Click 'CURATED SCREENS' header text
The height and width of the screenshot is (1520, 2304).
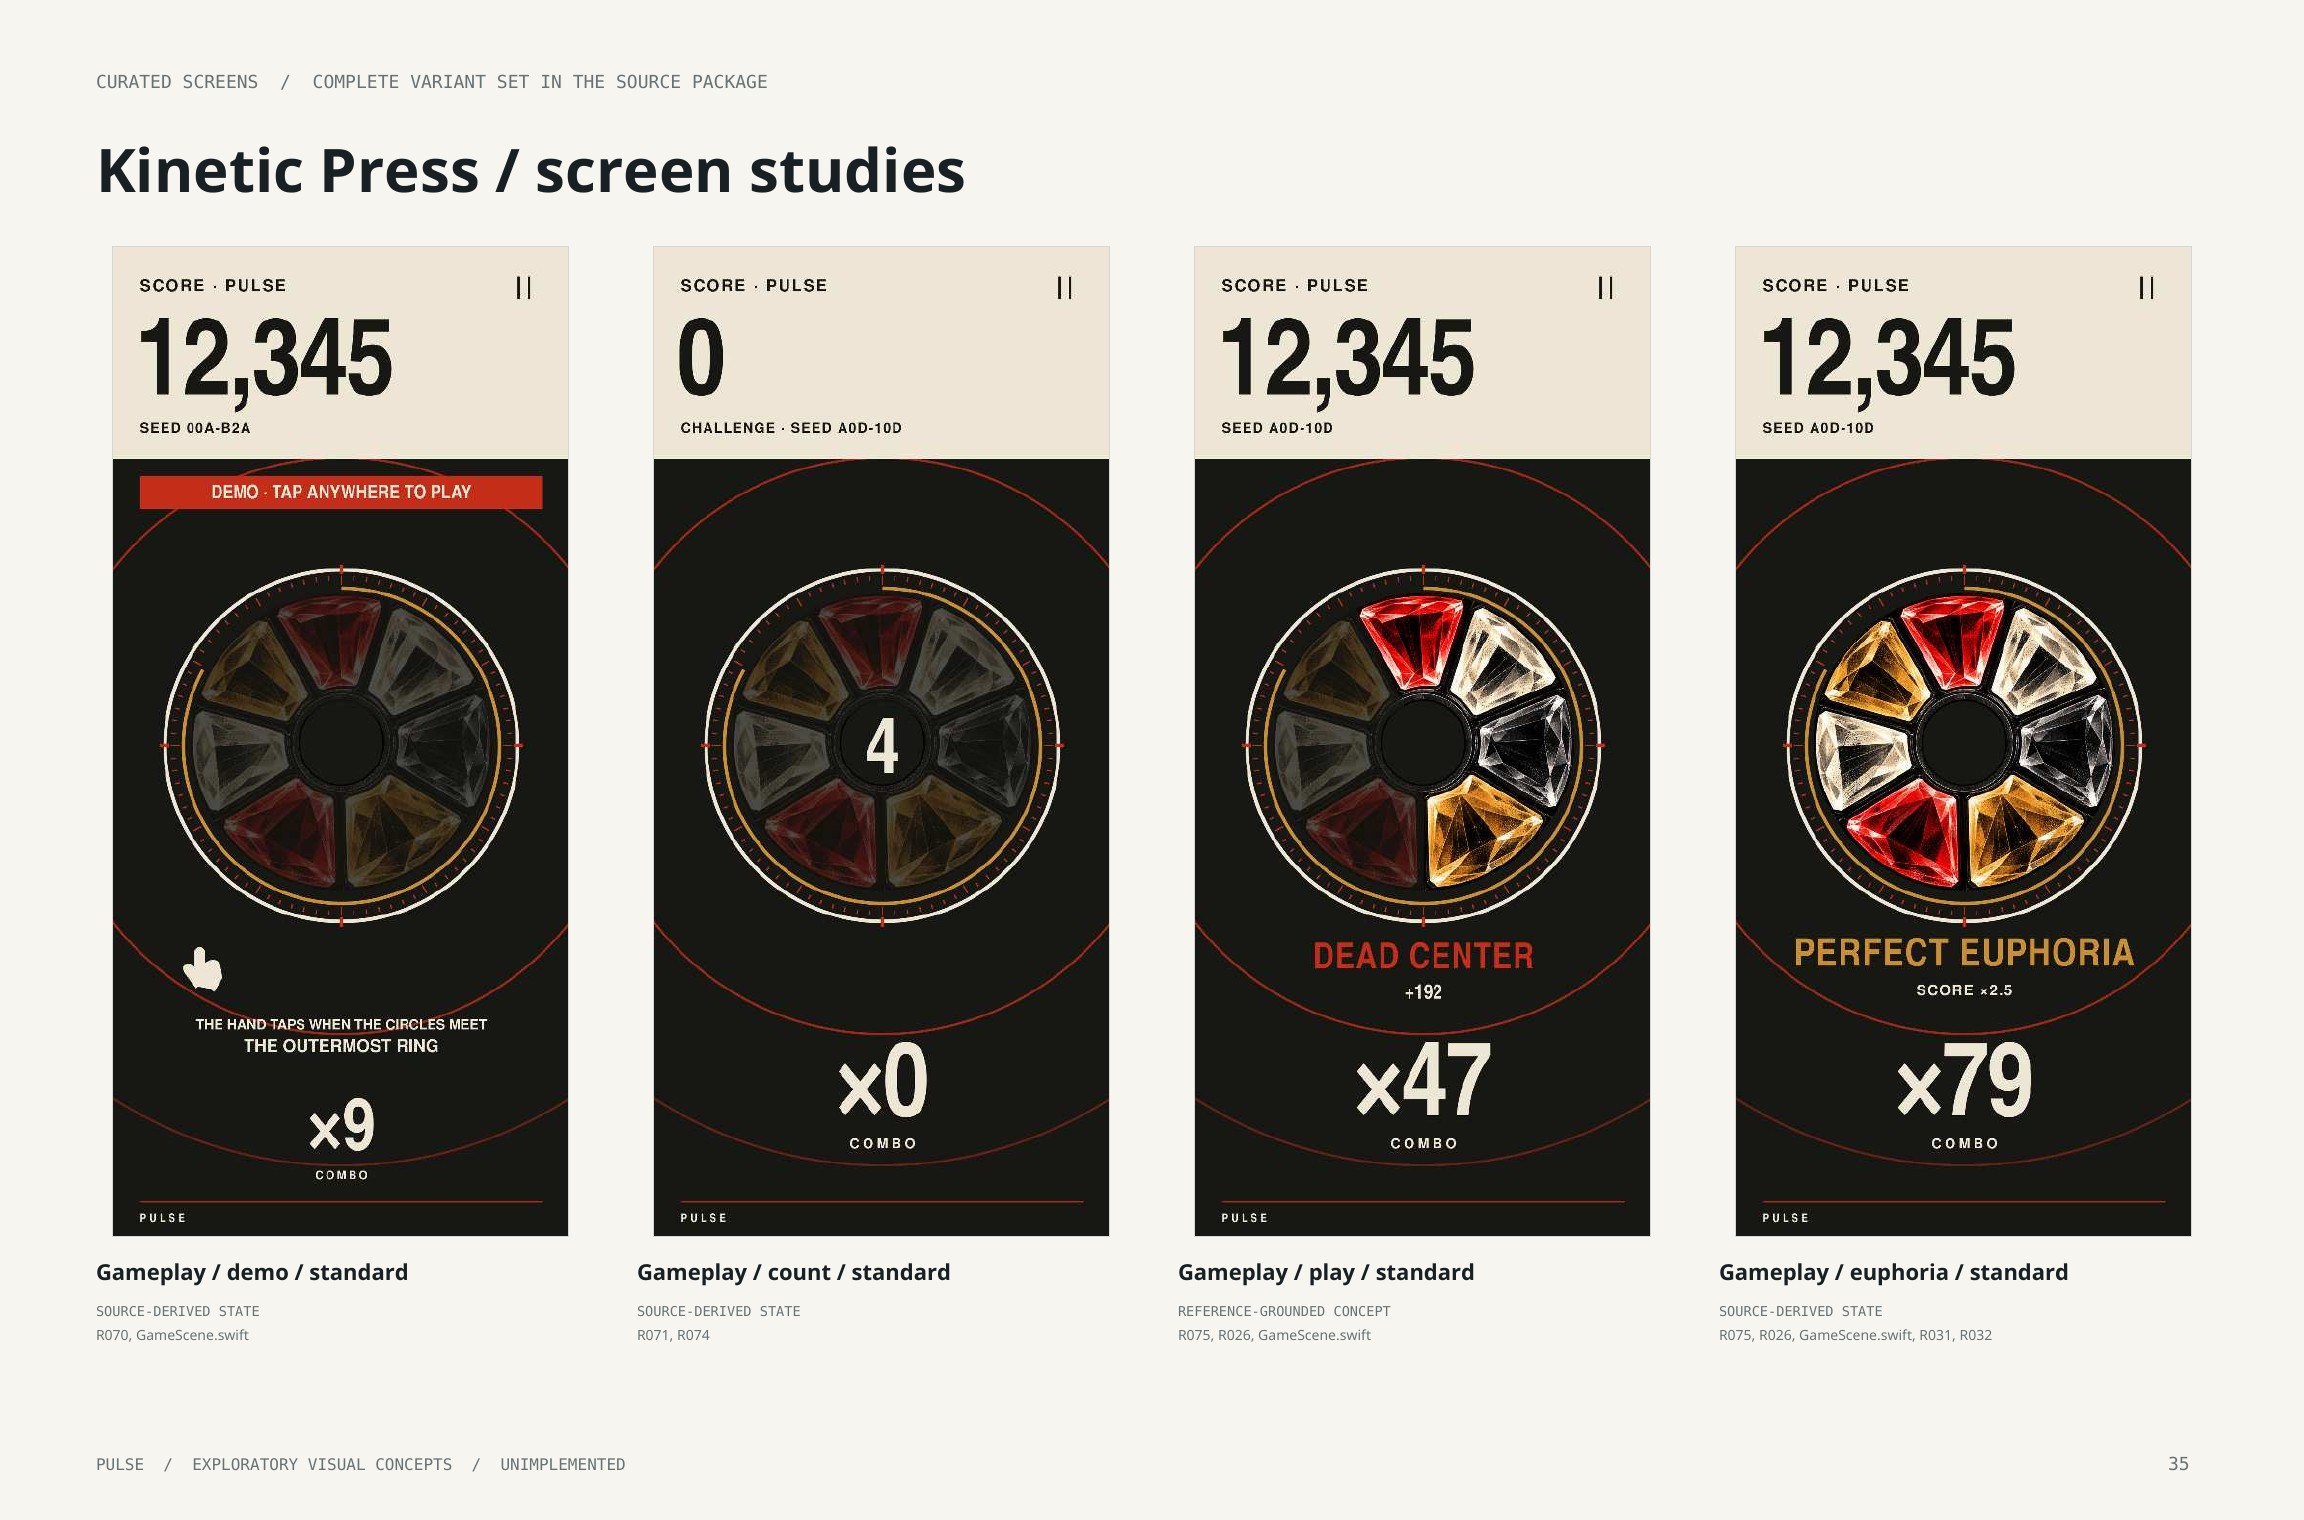coord(177,82)
